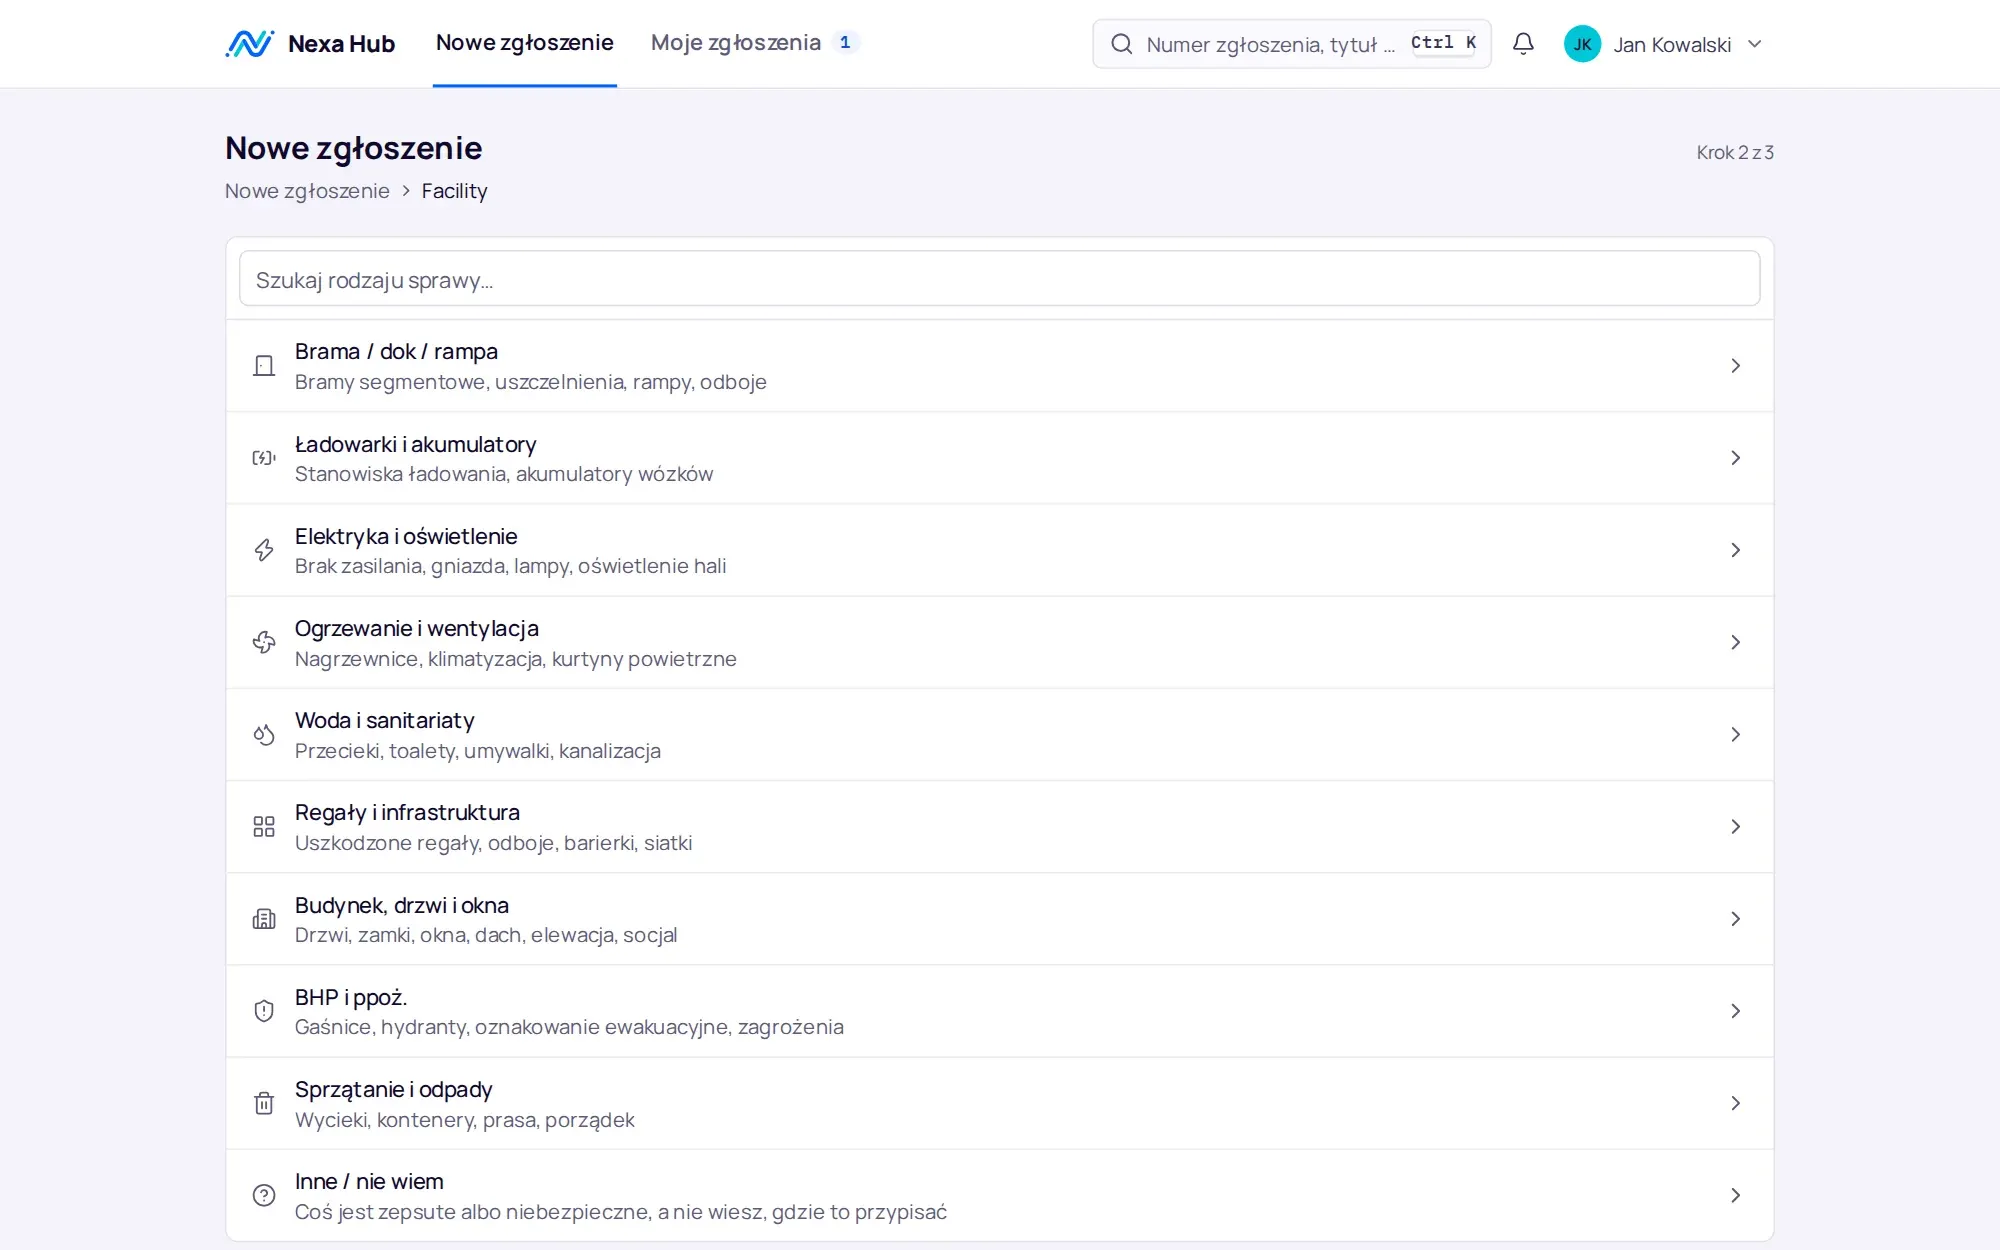Viewport: 2000px width, 1250px height.
Task: Open Inne / nie wiem via its chevron
Action: click(1736, 1195)
